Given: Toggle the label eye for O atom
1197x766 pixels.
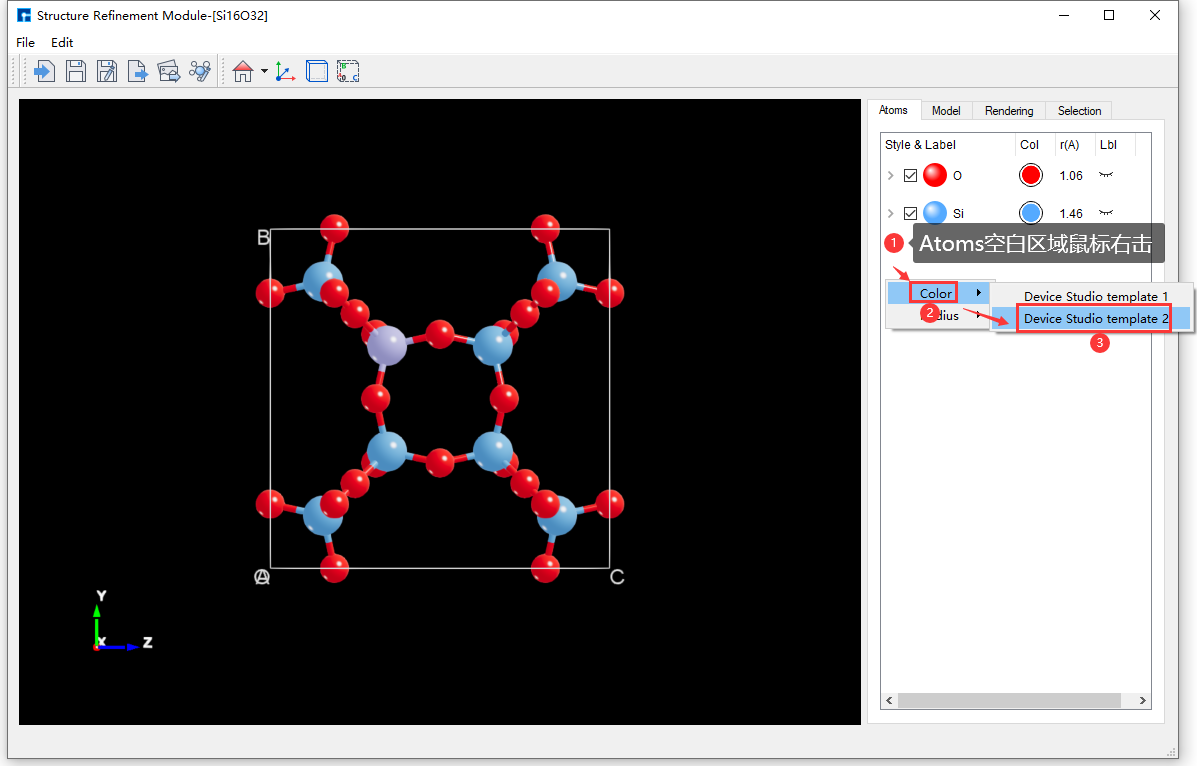Looking at the screenshot, I should [1106, 176].
